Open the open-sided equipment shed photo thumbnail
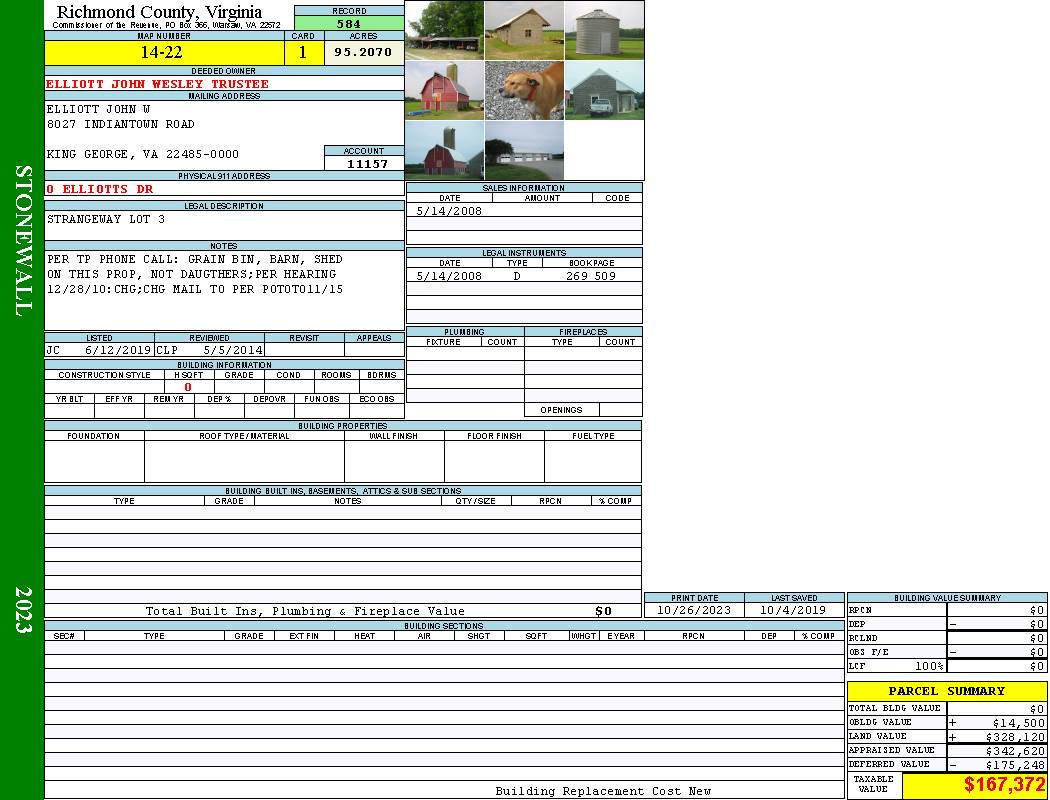1050x800 pixels. (445, 30)
